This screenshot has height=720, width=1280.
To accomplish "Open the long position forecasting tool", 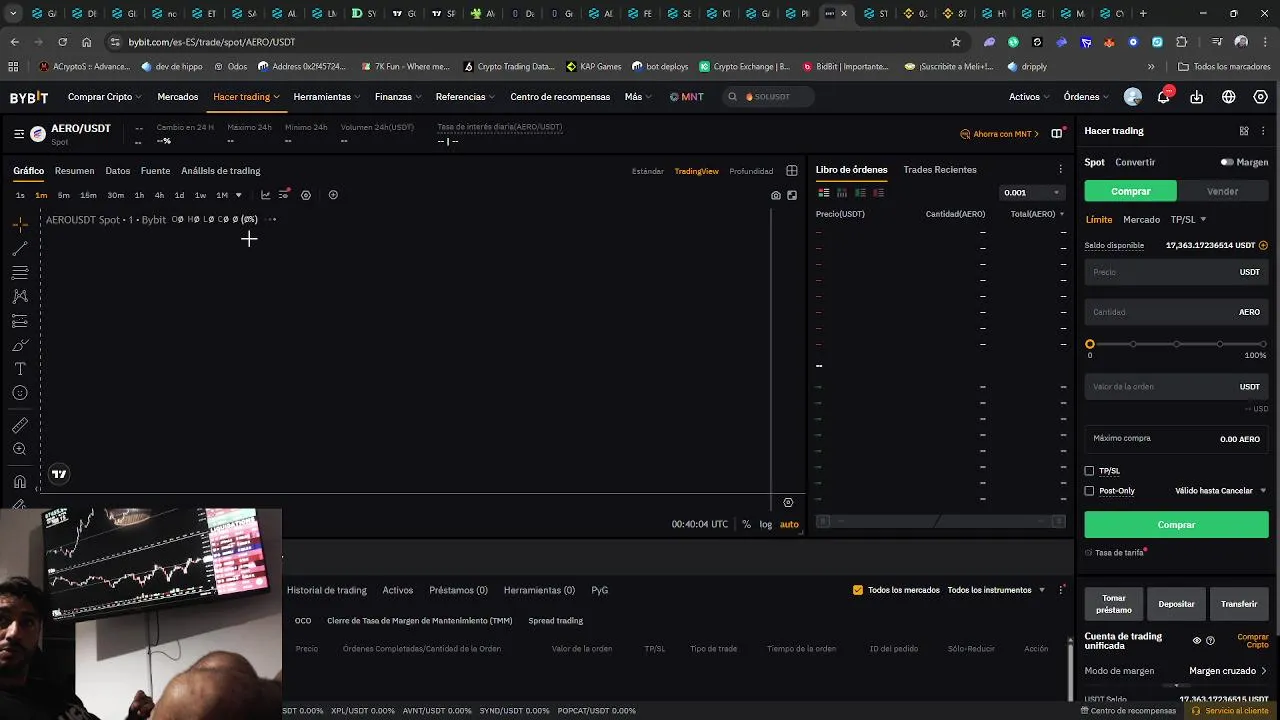I will 20,321.
